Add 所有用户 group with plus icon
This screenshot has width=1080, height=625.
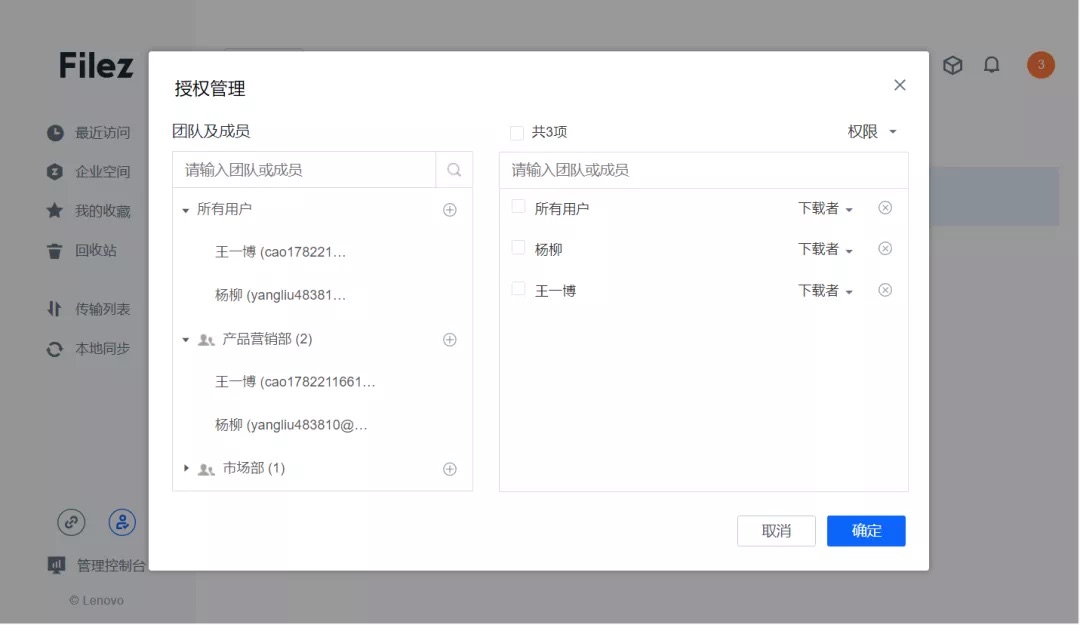point(450,210)
